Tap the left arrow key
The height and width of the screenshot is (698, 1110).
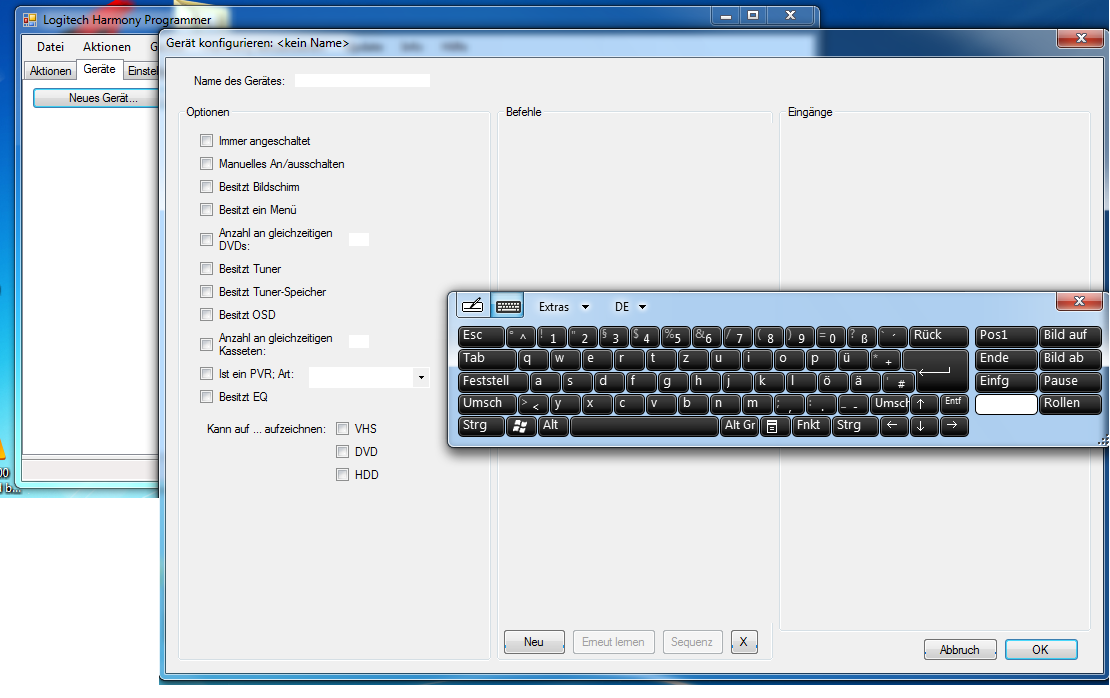coord(892,425)
